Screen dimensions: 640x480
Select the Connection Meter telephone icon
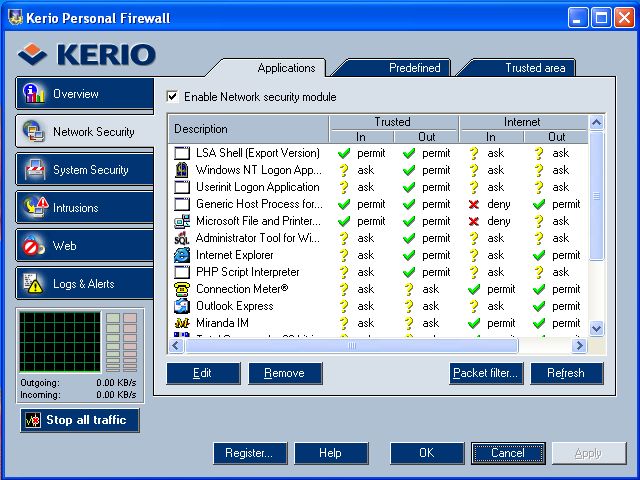pyautogui.click(x=182, y=289)
